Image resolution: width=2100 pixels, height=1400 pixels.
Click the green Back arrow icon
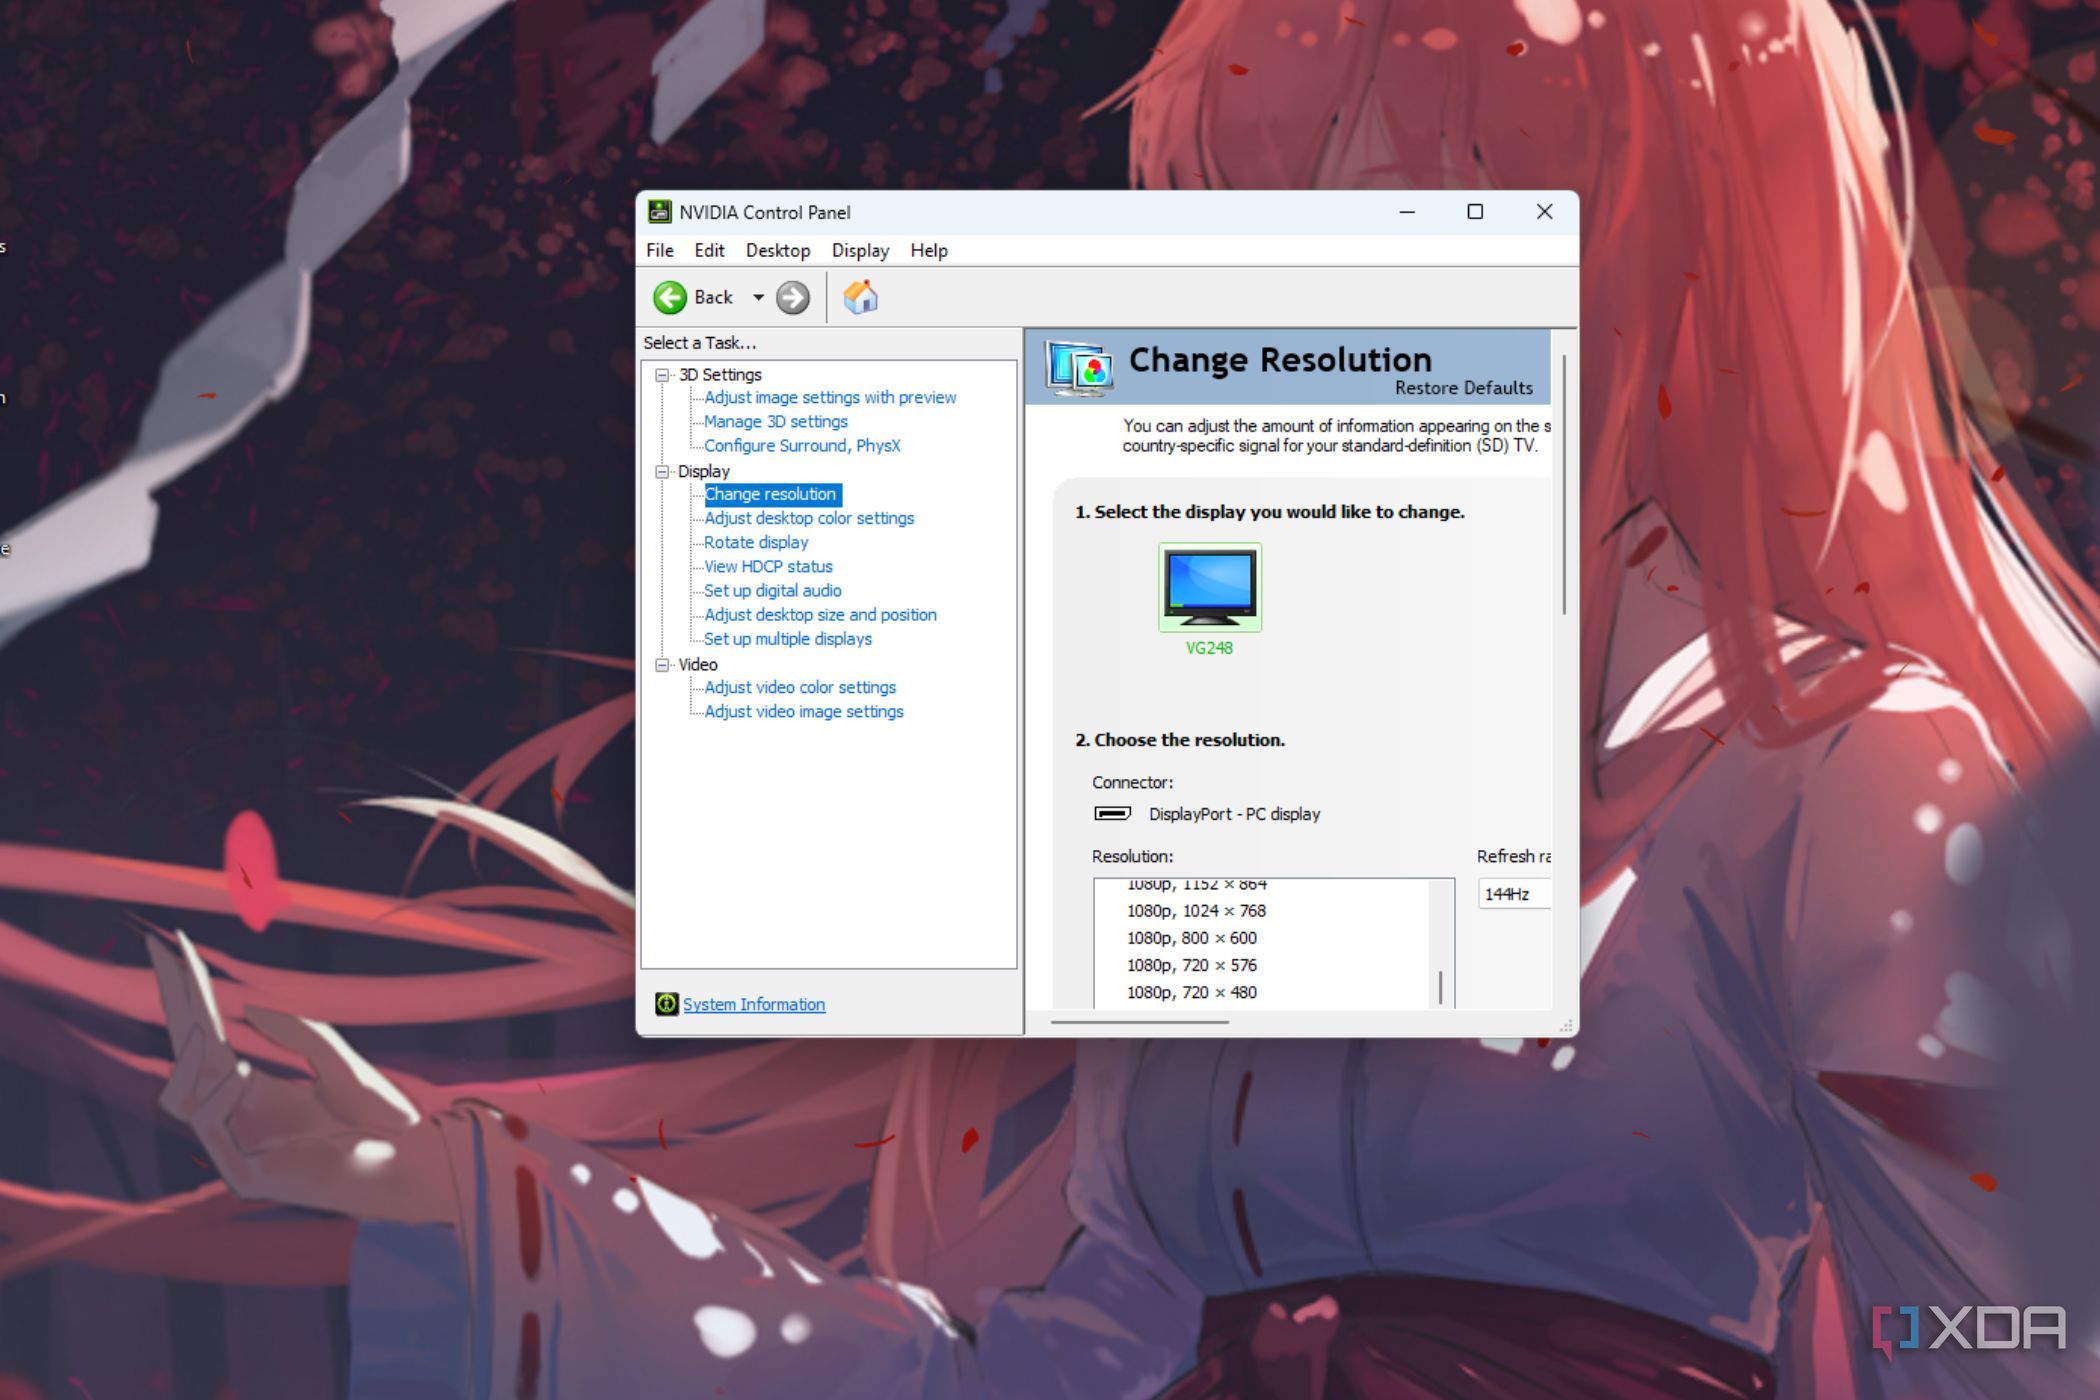670,297
